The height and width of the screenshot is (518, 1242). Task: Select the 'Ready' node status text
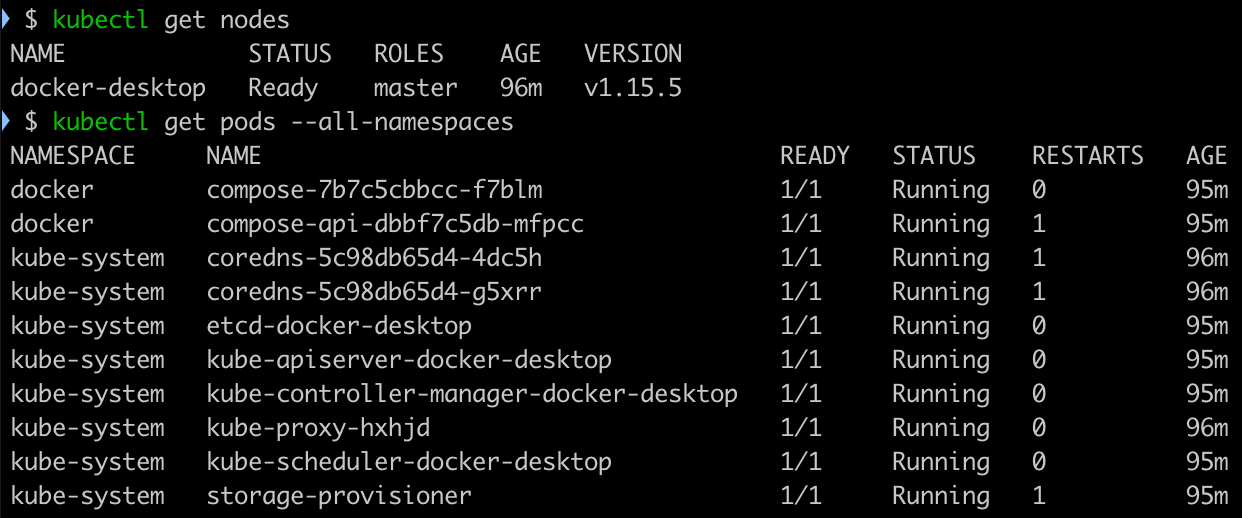point(283,88)
